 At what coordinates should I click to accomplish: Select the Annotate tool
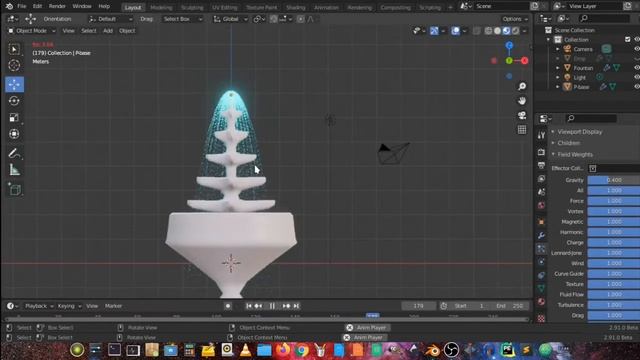14,153
